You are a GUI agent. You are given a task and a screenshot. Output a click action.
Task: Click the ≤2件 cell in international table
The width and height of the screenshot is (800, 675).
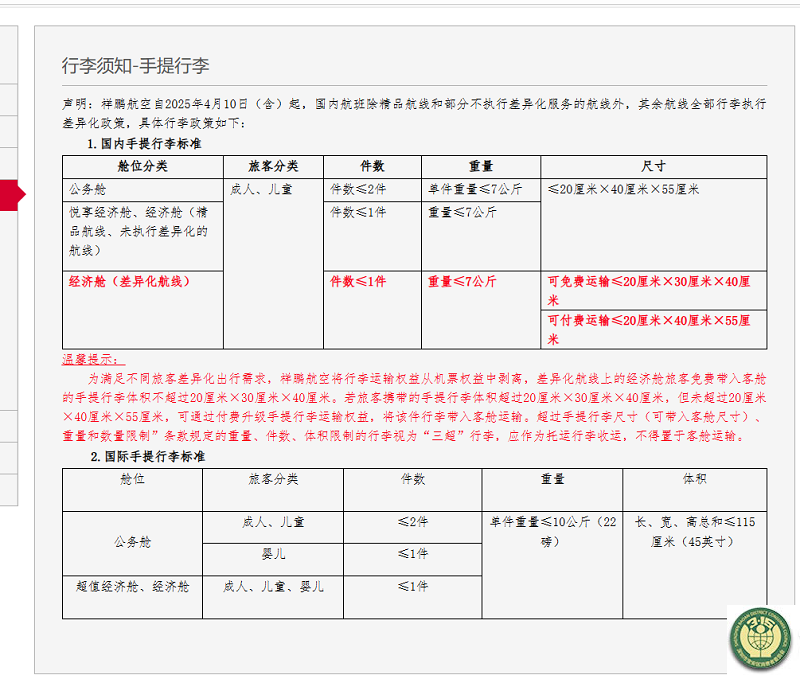pos(413,527)
